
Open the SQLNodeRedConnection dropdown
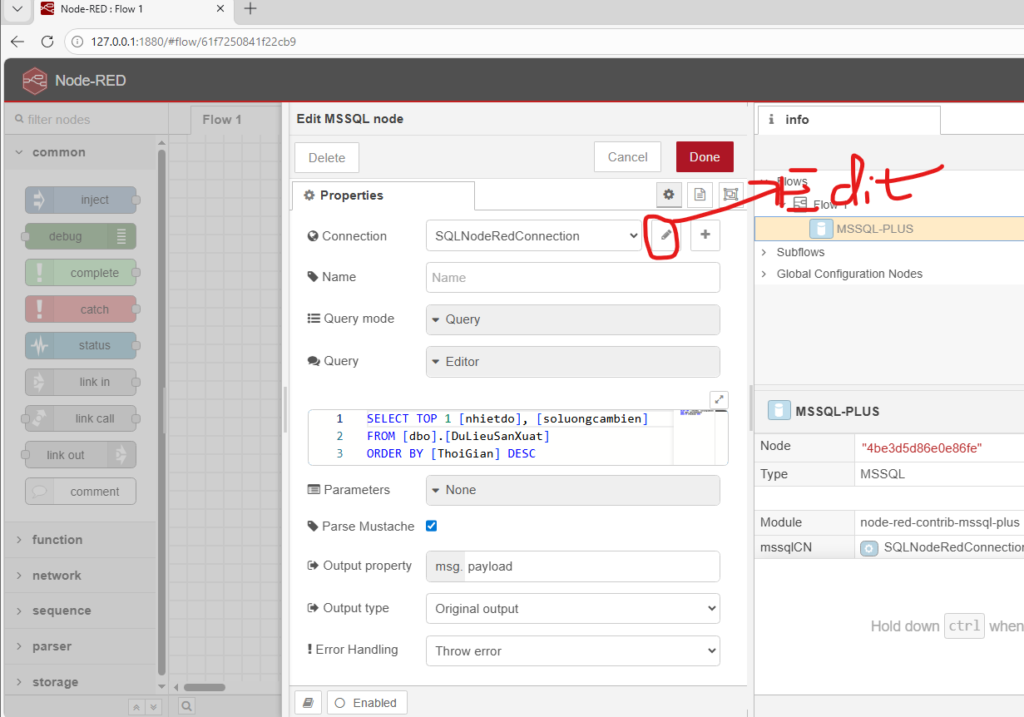(533, 236)
